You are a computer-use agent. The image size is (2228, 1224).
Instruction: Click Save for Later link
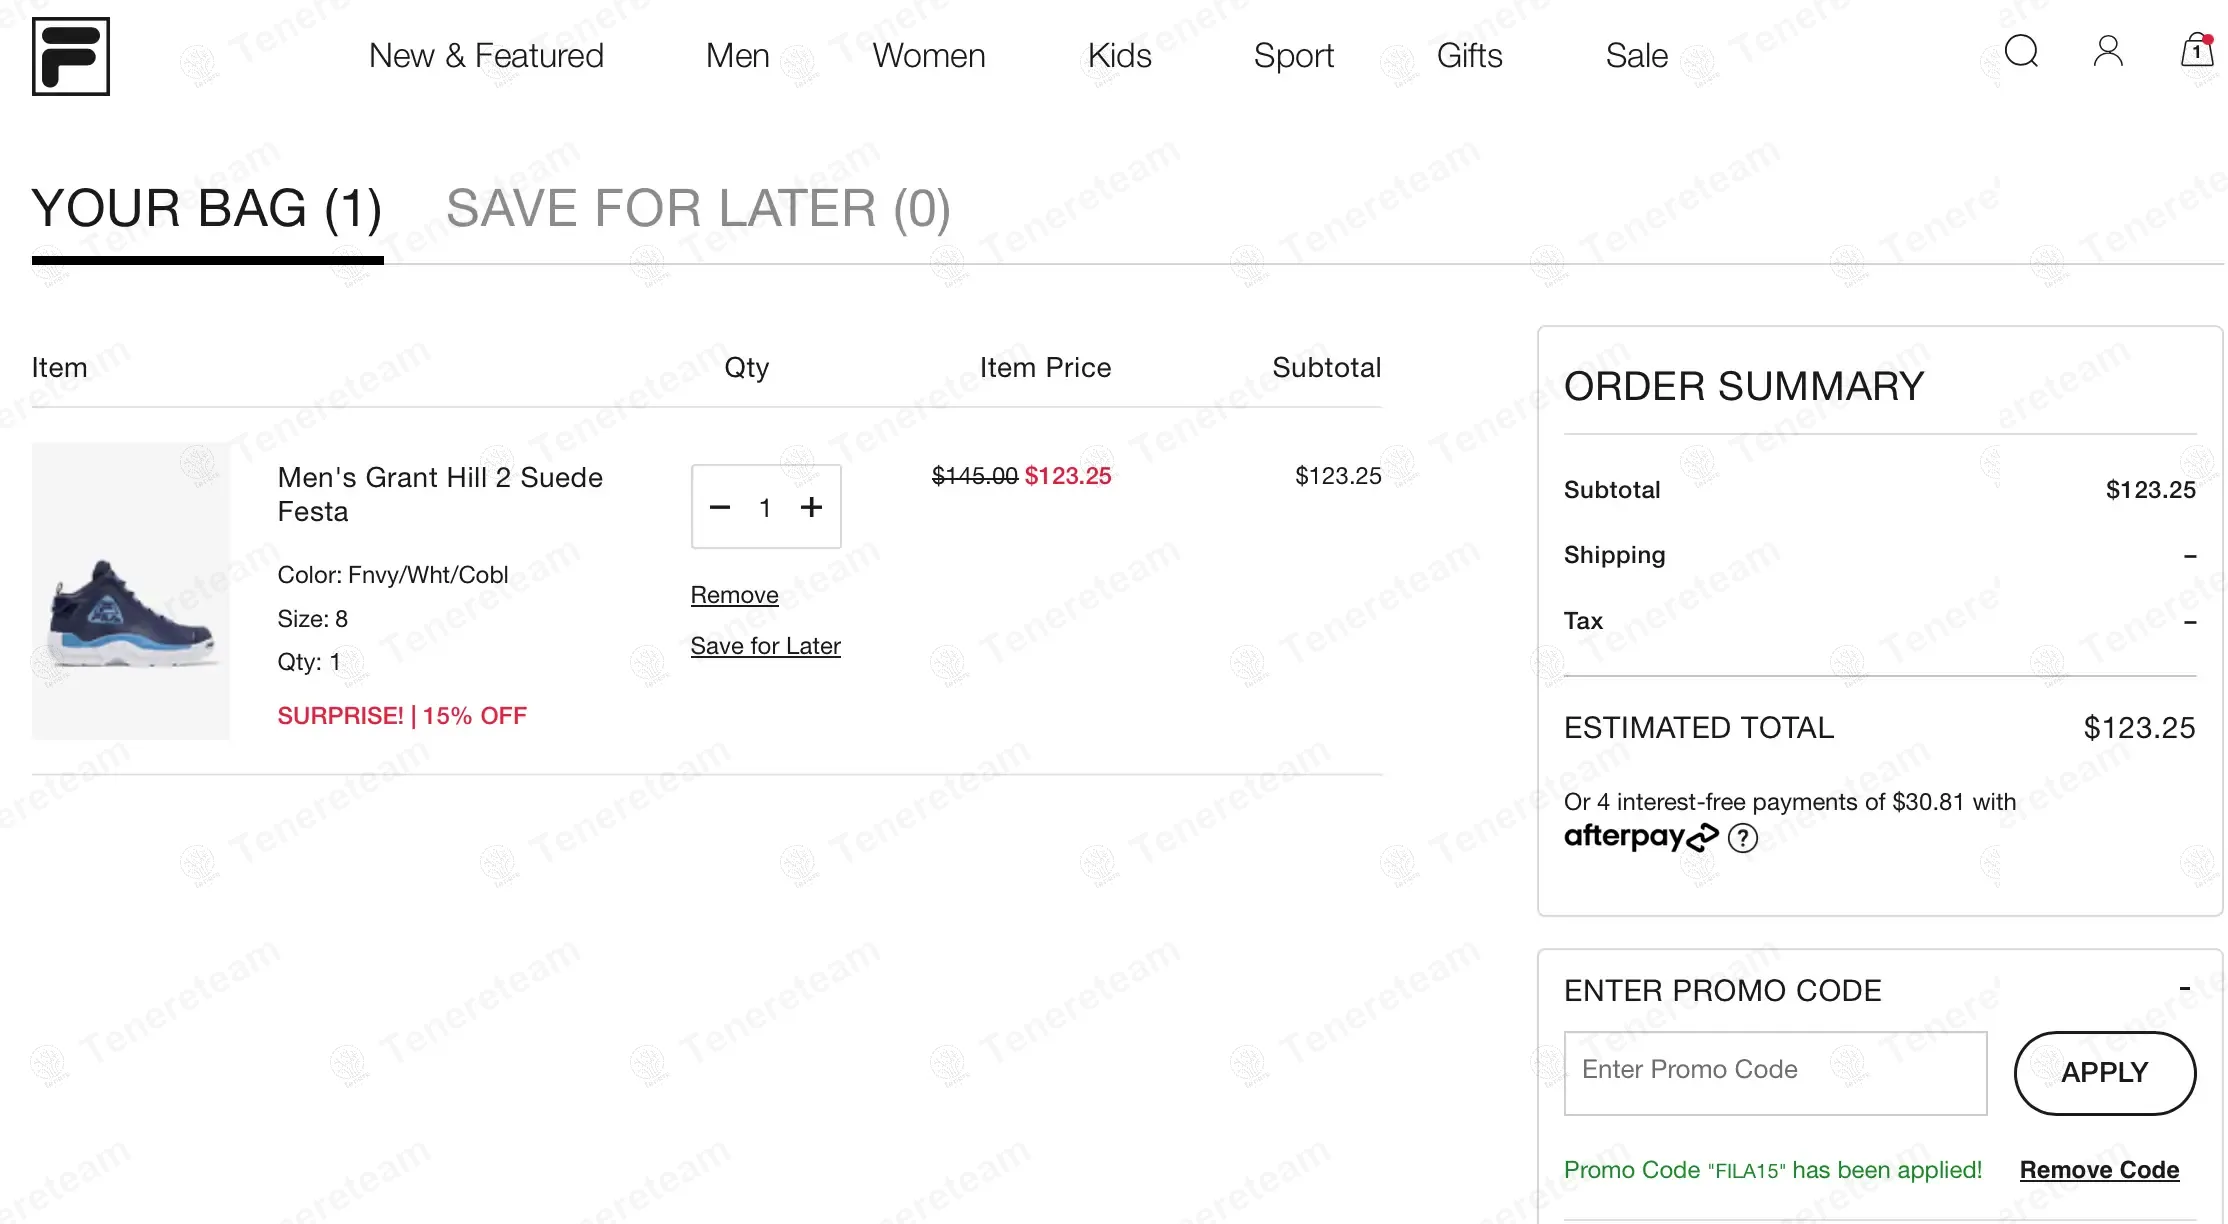point(765,646)
